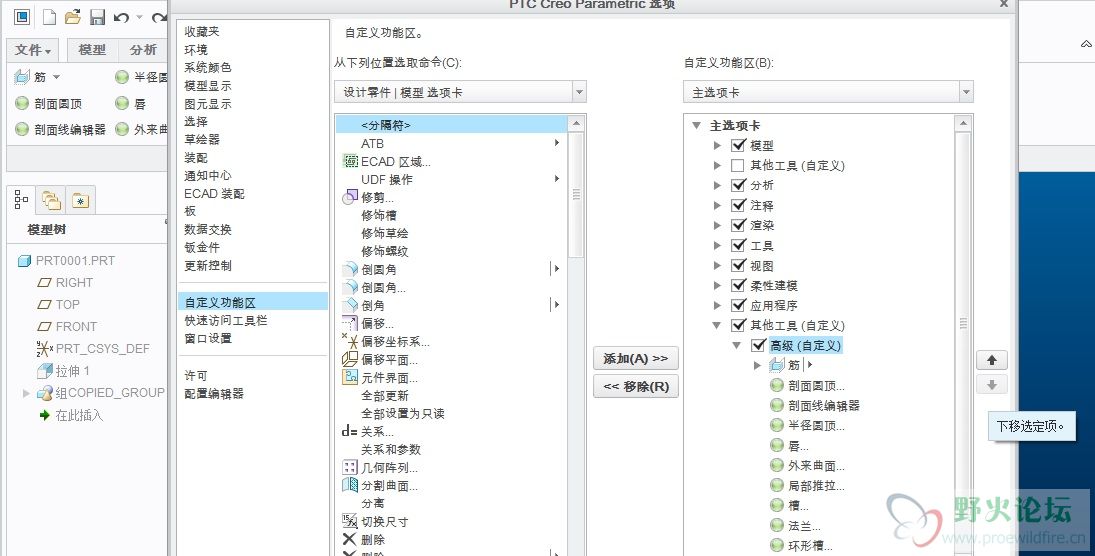Viewport: 1095px width, 556px height.
Task: Select the 修剪... command in the list
Action: (x=368, y=198)
